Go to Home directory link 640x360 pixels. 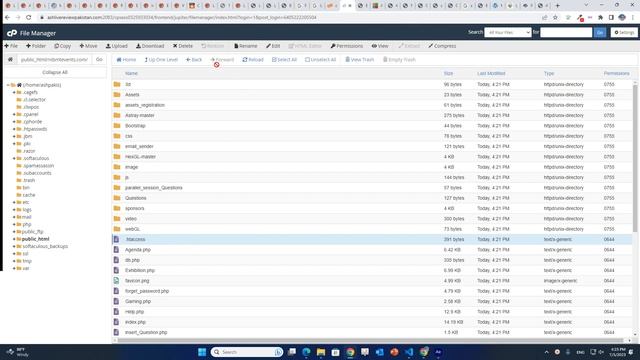[126, 60]
